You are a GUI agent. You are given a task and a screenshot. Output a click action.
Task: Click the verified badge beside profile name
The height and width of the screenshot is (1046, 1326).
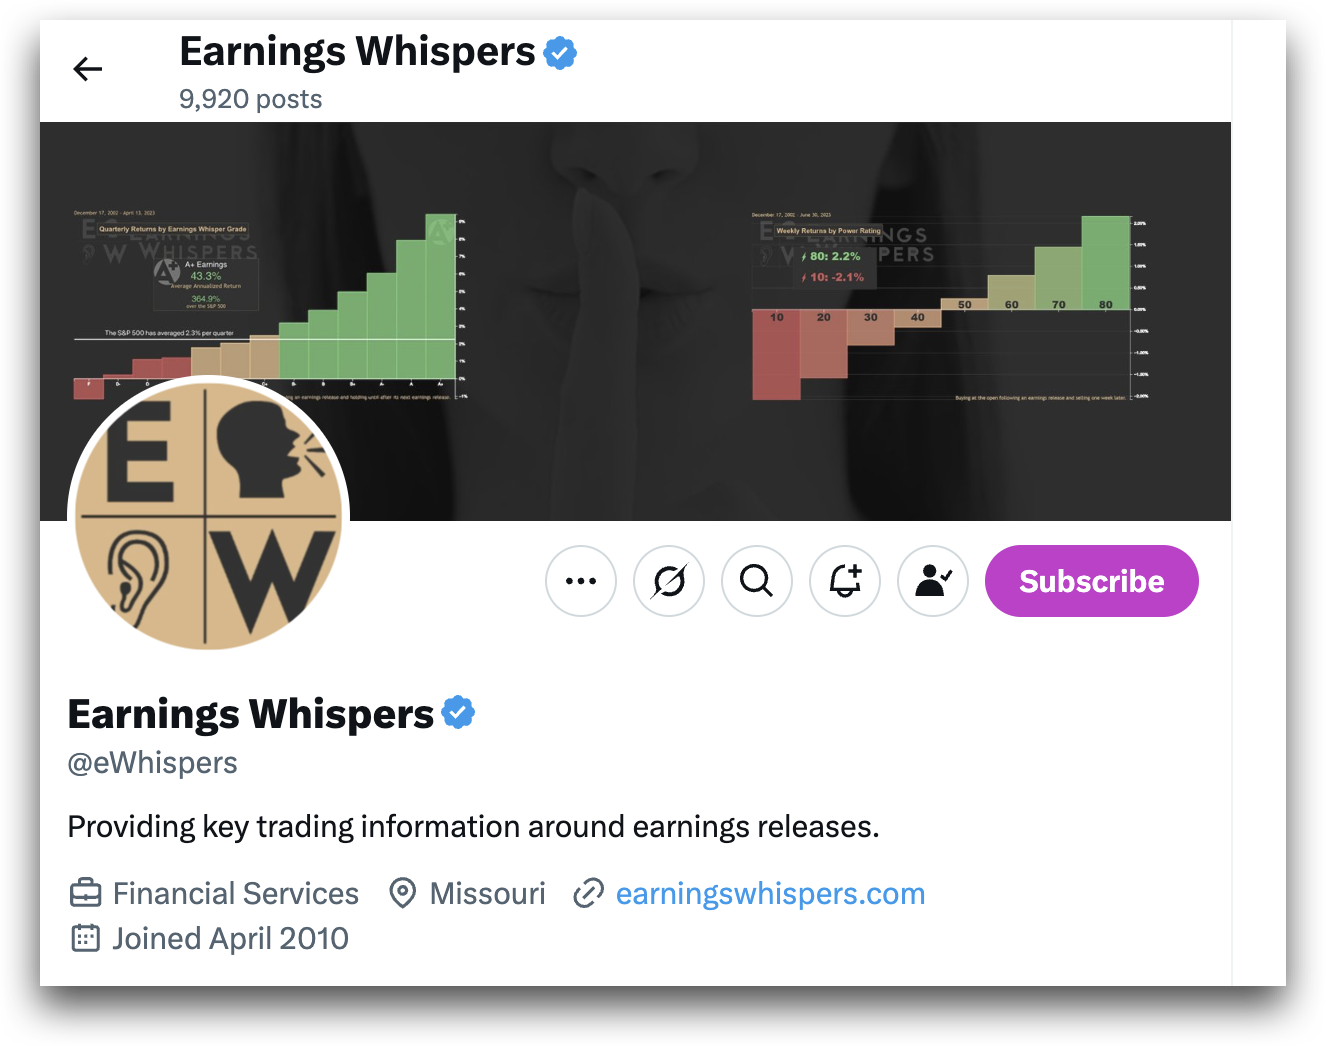tap(458, 713)
